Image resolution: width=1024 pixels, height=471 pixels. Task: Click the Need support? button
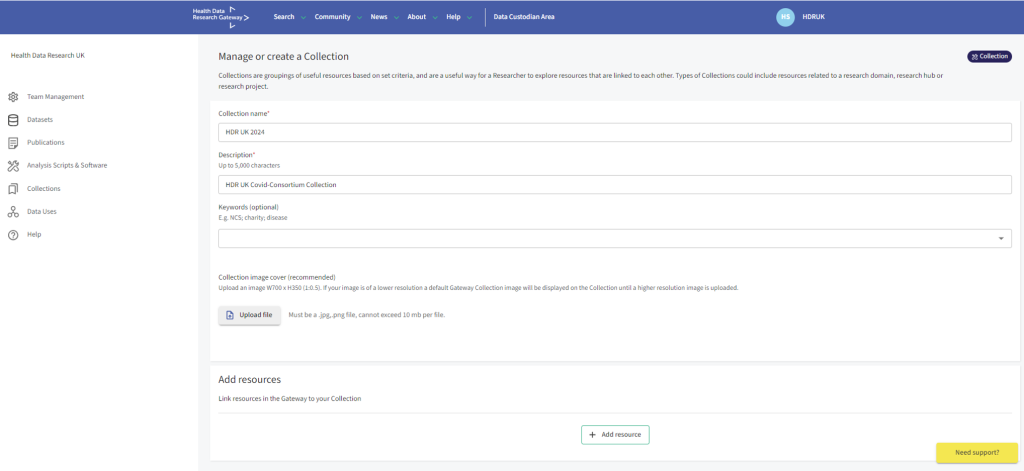tap(977, 452)
